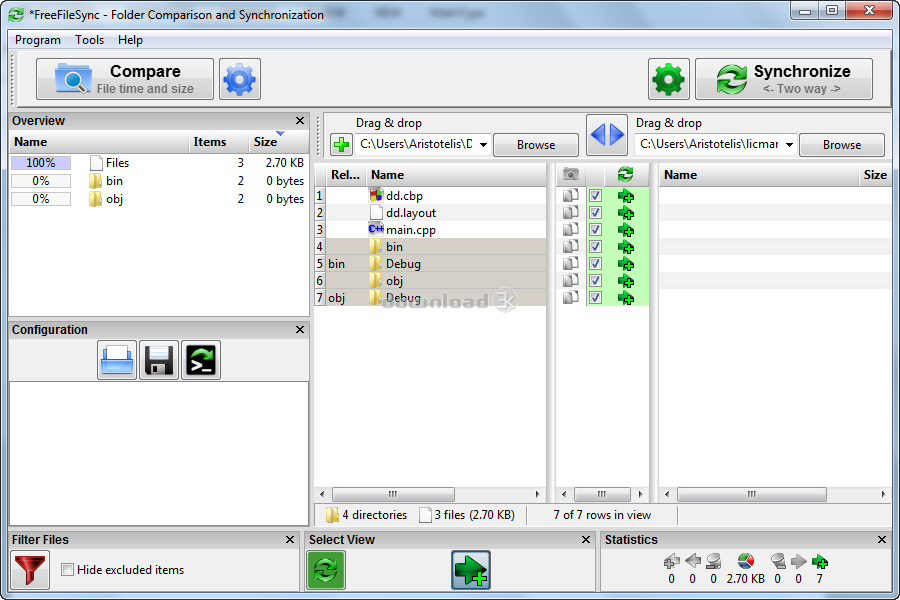Close the Configuration panel
900x600 pixels.
click(x=300, y=330)
